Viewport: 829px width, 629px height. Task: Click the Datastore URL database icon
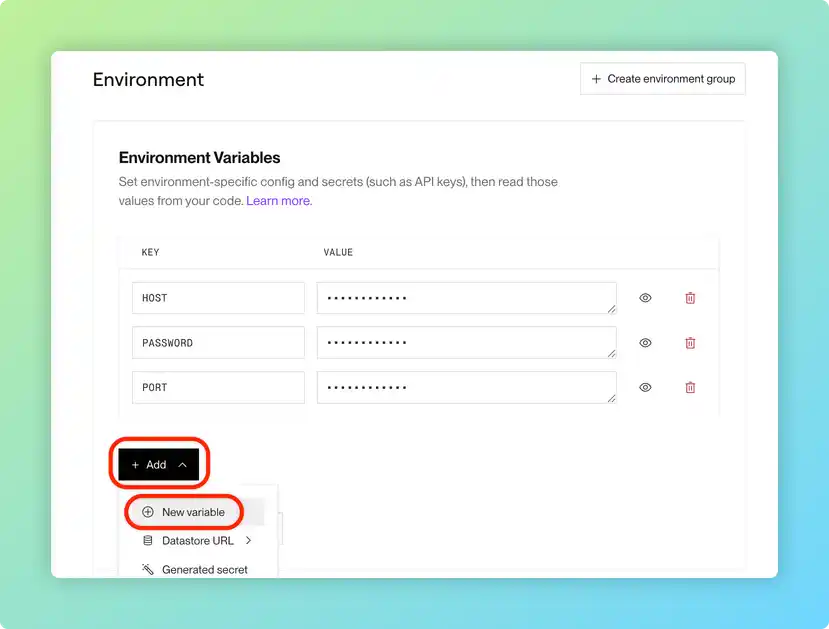[148, 541]
